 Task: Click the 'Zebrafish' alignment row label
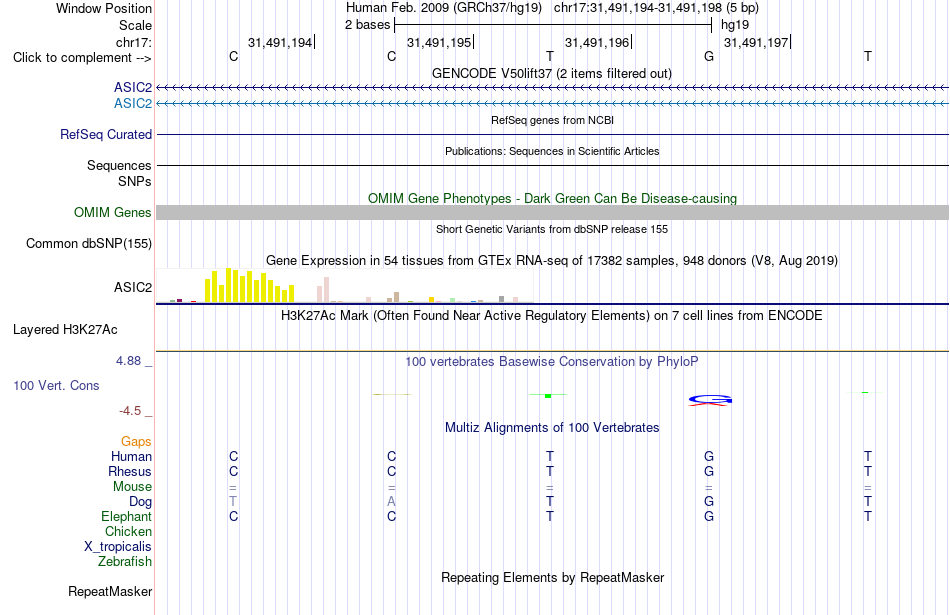tap(125, 562)
